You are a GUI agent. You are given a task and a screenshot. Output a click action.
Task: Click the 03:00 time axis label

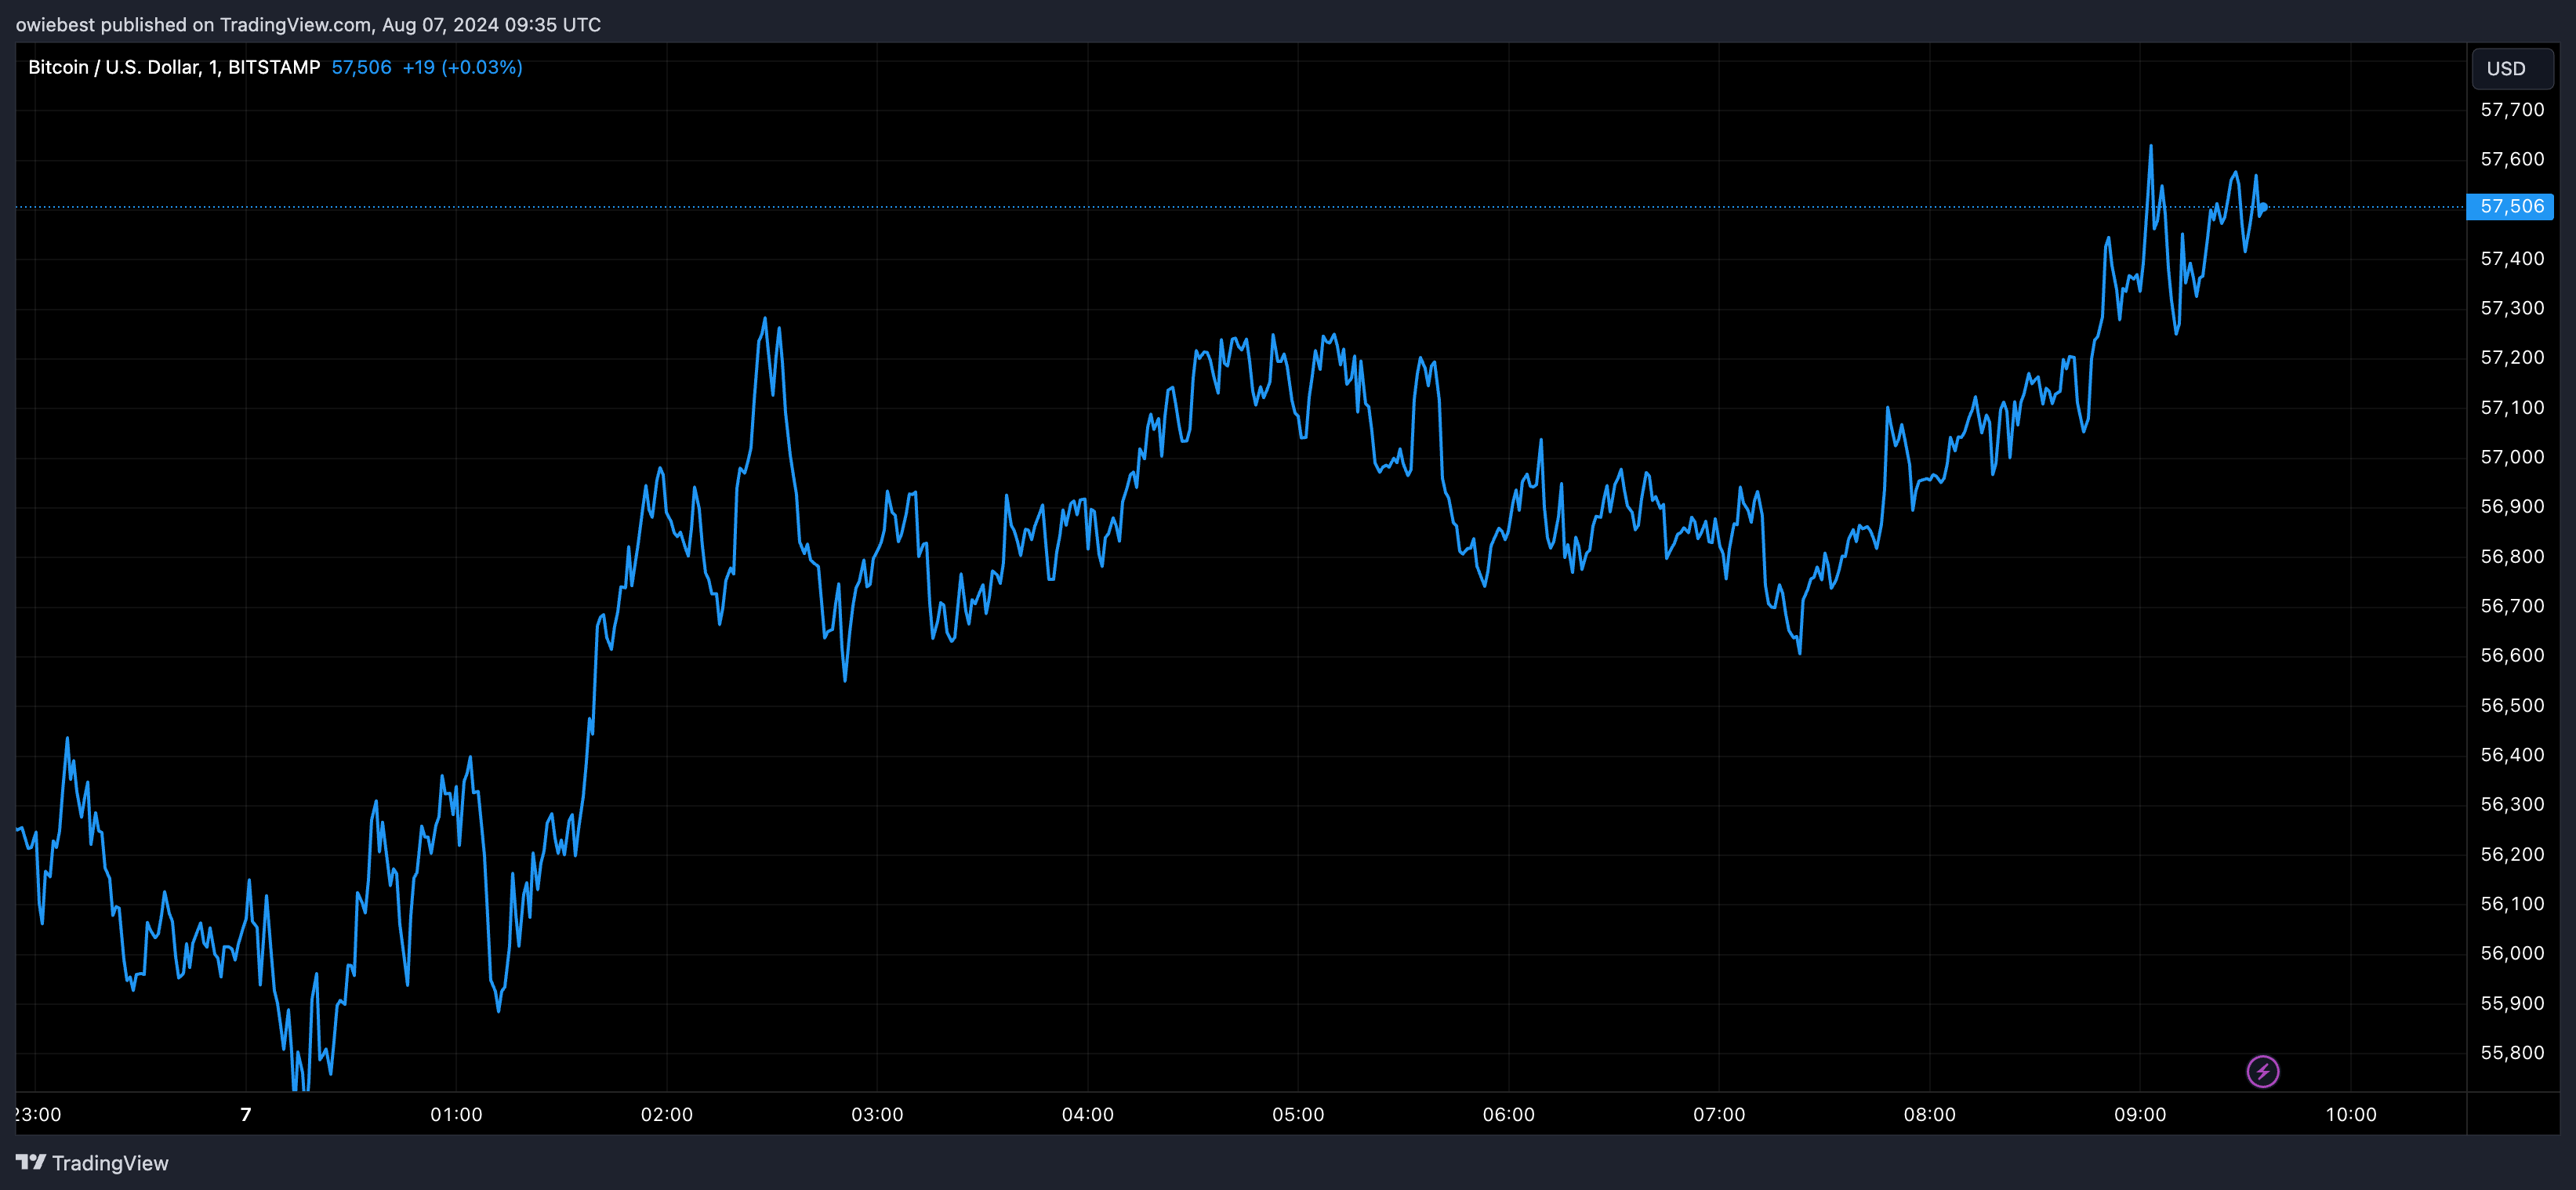pyautogui.click(x=877, y=1115)
